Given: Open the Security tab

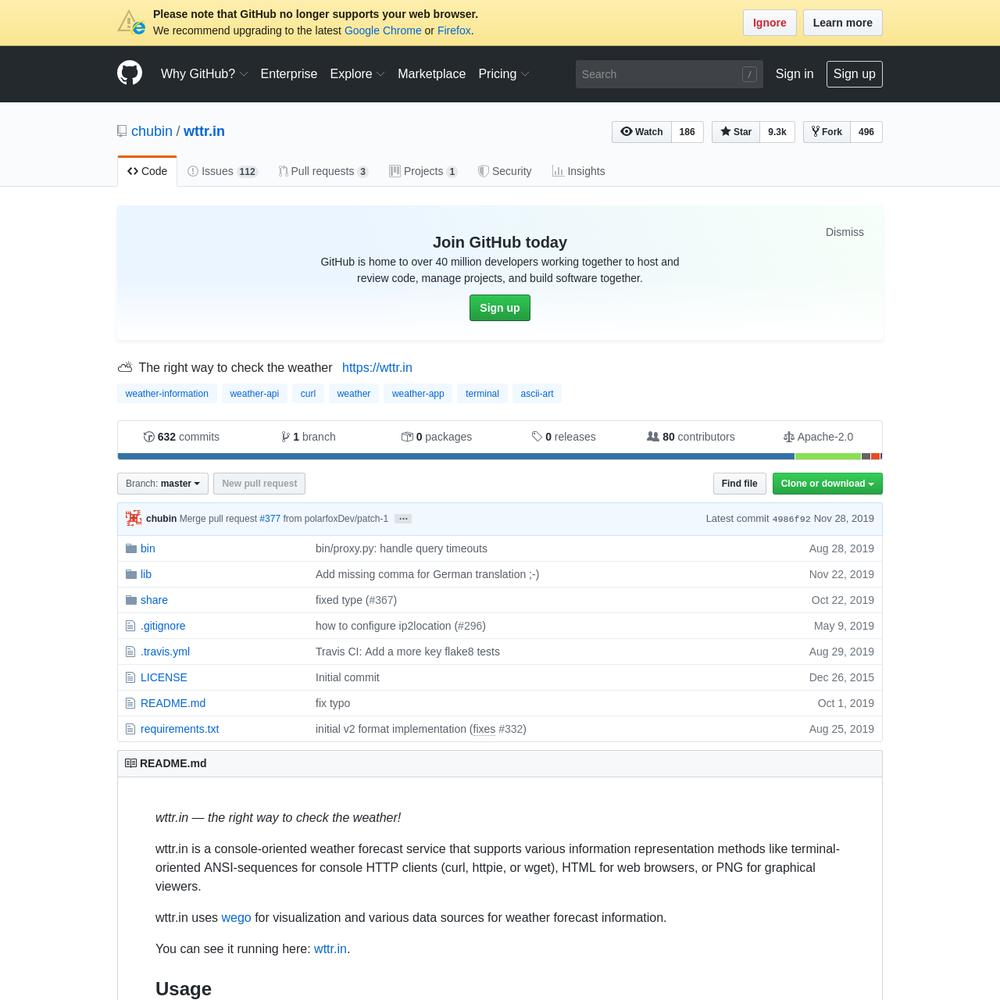Looking at the screenshot, I should click(504, 171).
